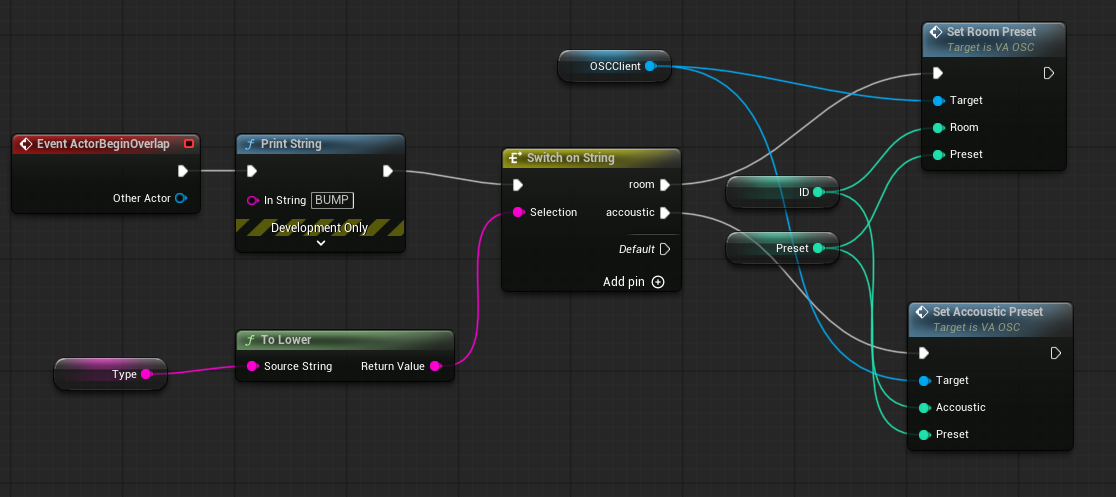The width and height of the screenshot is (1116, 497).
Task: Click Event ActorBeginOverlap red delegate pin
Action: pyautogui.click(x=189, y=144)
